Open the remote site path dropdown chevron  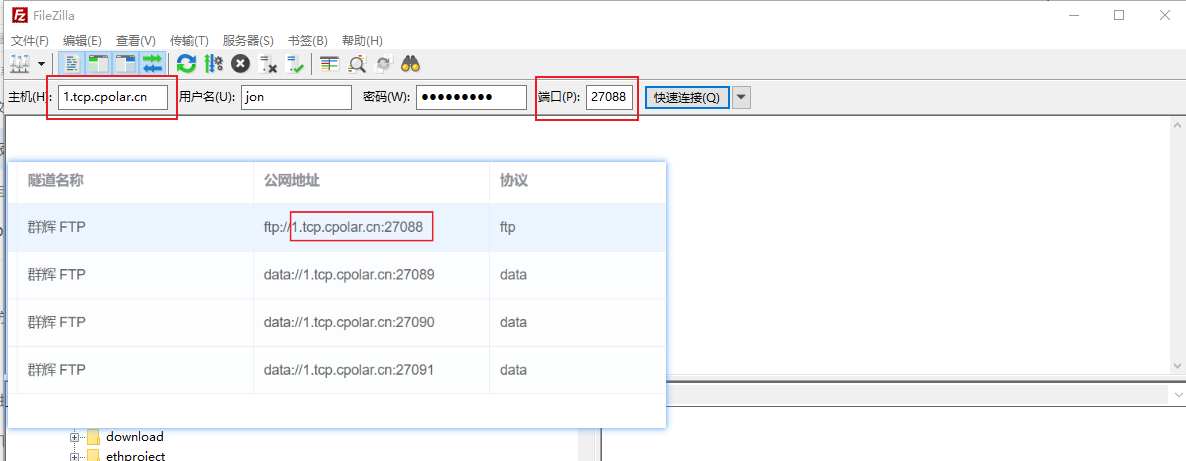coord(1177,394)
